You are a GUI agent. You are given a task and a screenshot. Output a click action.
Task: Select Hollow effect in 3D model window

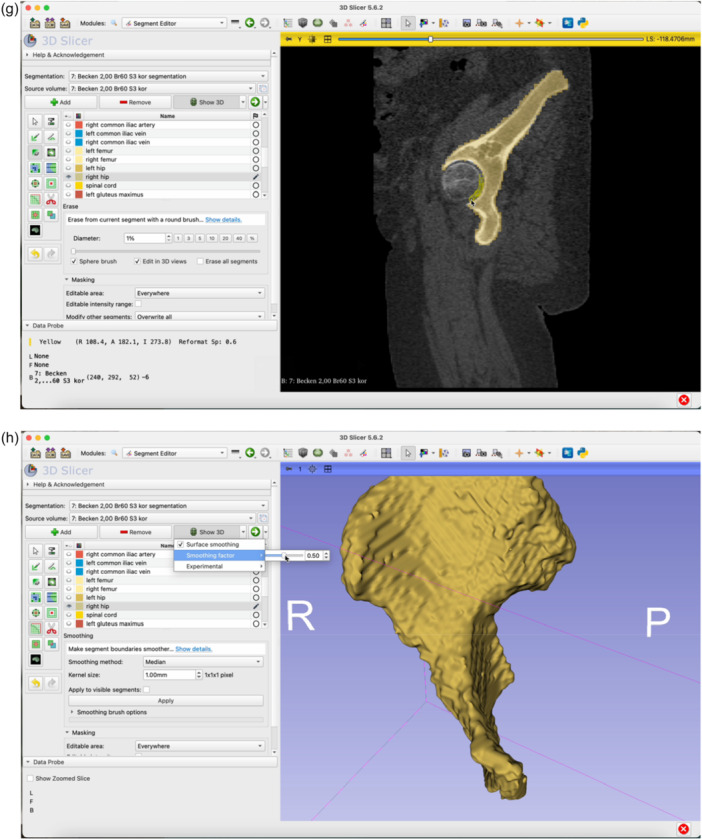[51, 613]
